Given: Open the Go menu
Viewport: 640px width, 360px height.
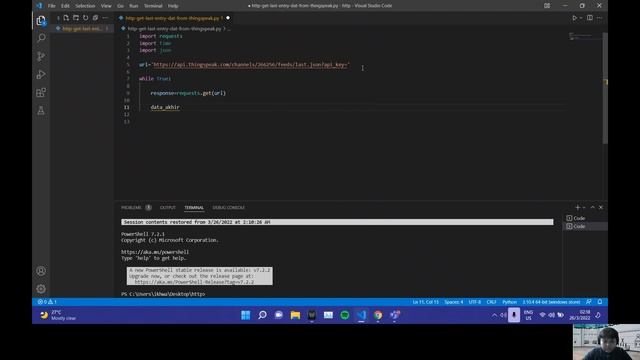Looking at the screenshot, I should [x=120, y=6].
